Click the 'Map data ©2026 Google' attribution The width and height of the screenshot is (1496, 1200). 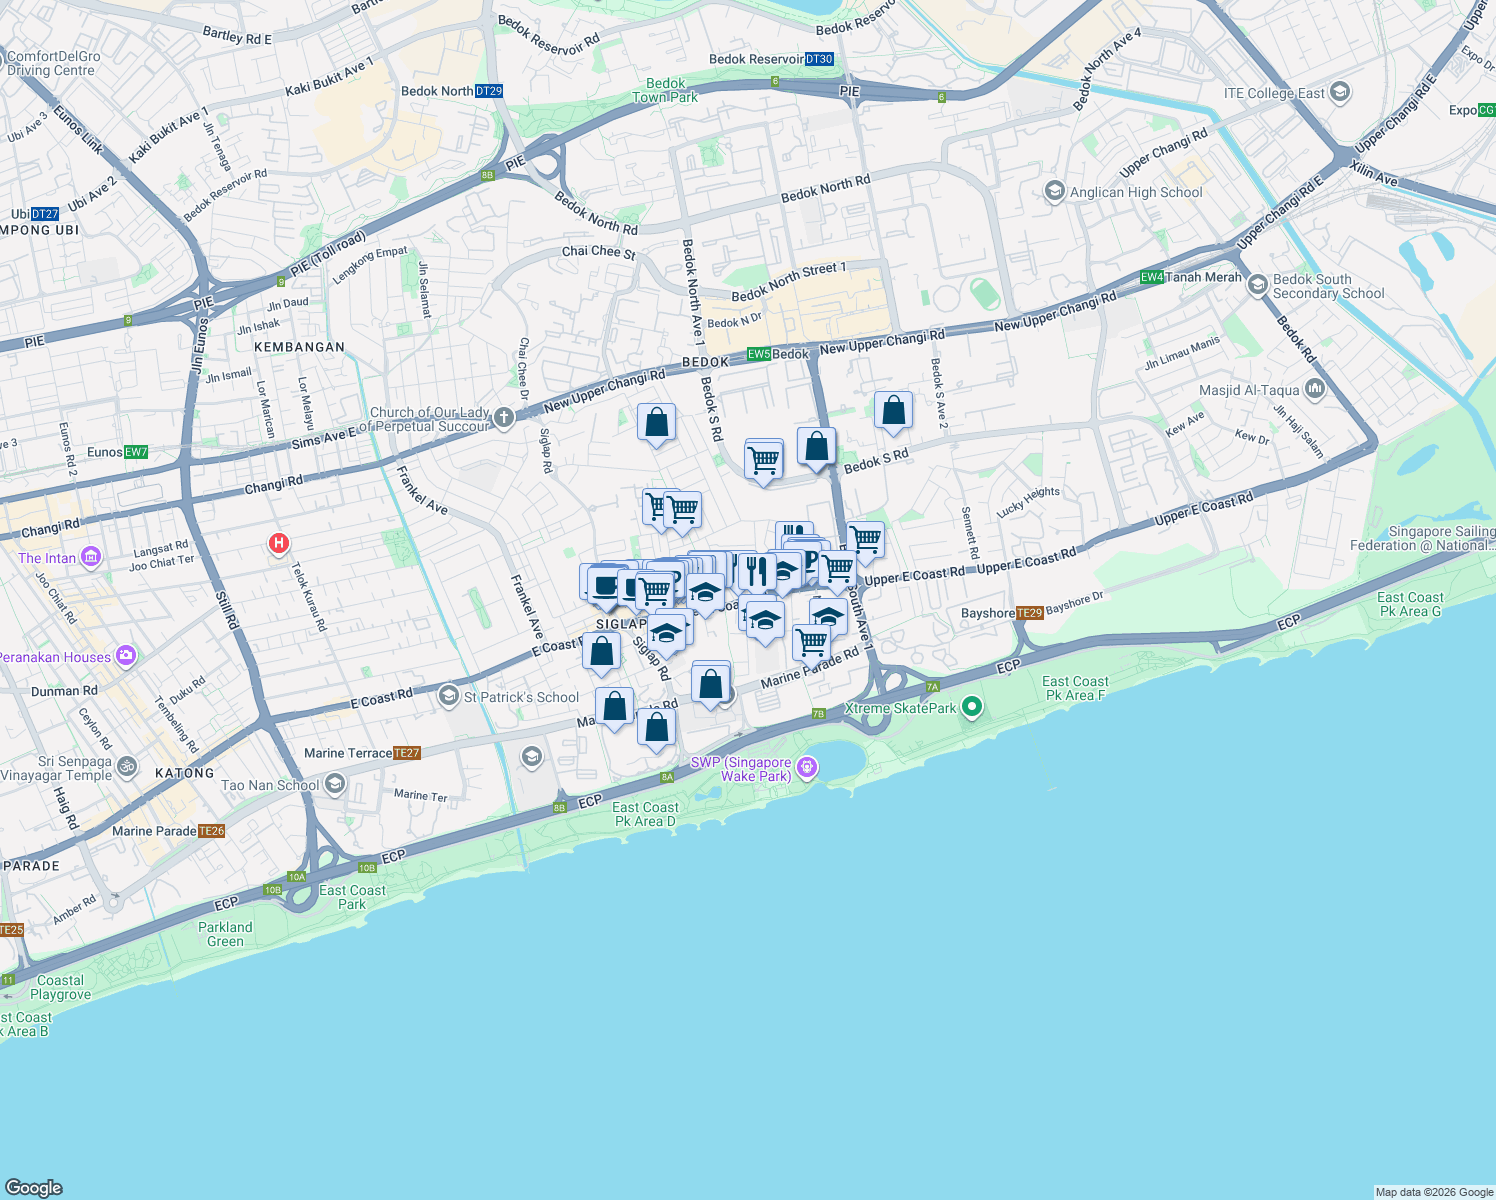click(1434, 1192)
